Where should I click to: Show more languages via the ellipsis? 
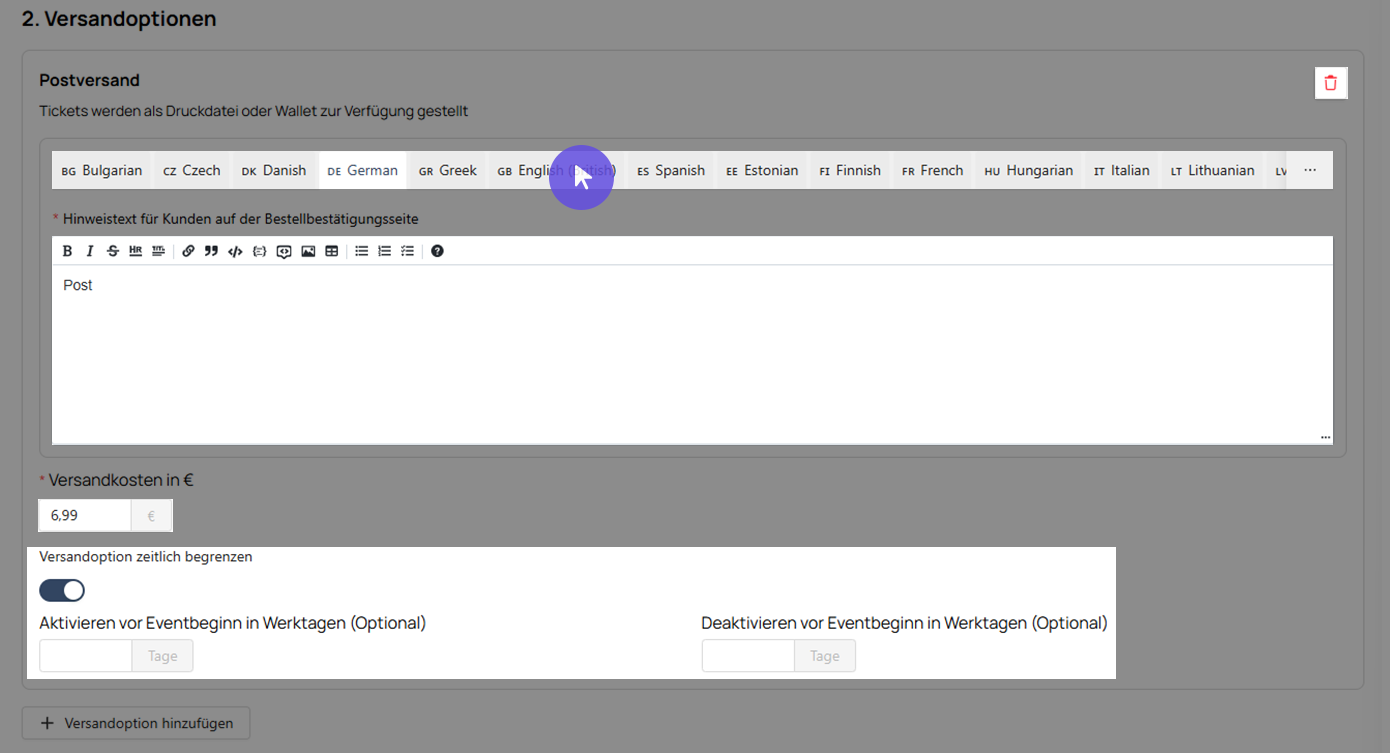1310,170
